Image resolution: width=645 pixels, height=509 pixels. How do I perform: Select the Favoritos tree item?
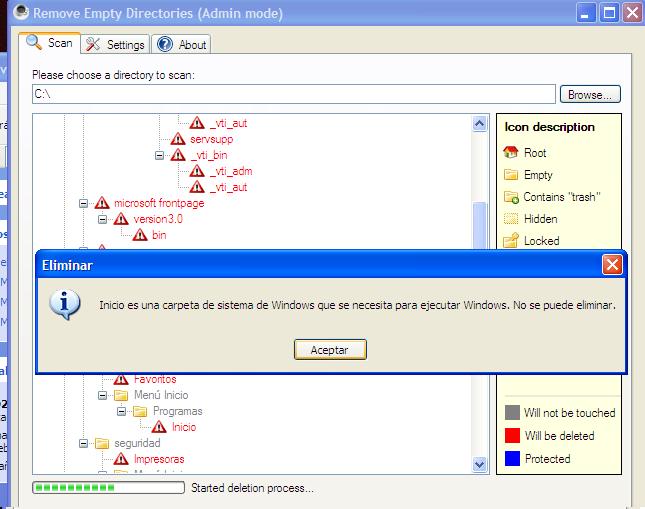point(155,379)
